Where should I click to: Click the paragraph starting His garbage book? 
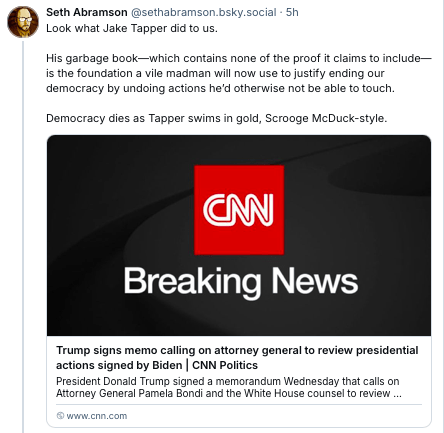[x=239, y=73]
